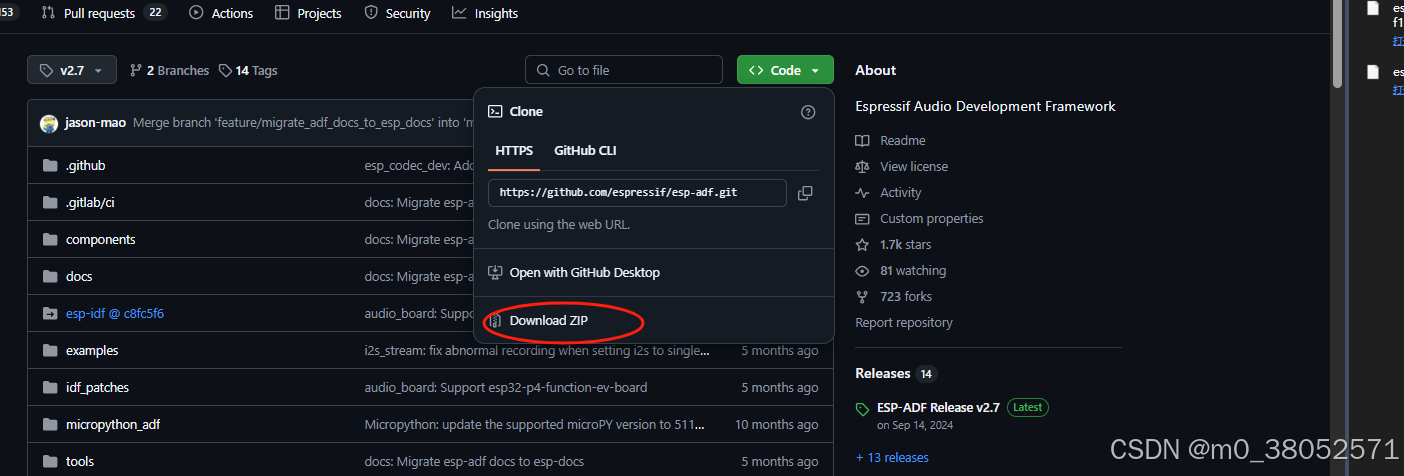Viewport: 1404px width, 476px height.
Task: Click the Report repository link
Action: point(904,323)
